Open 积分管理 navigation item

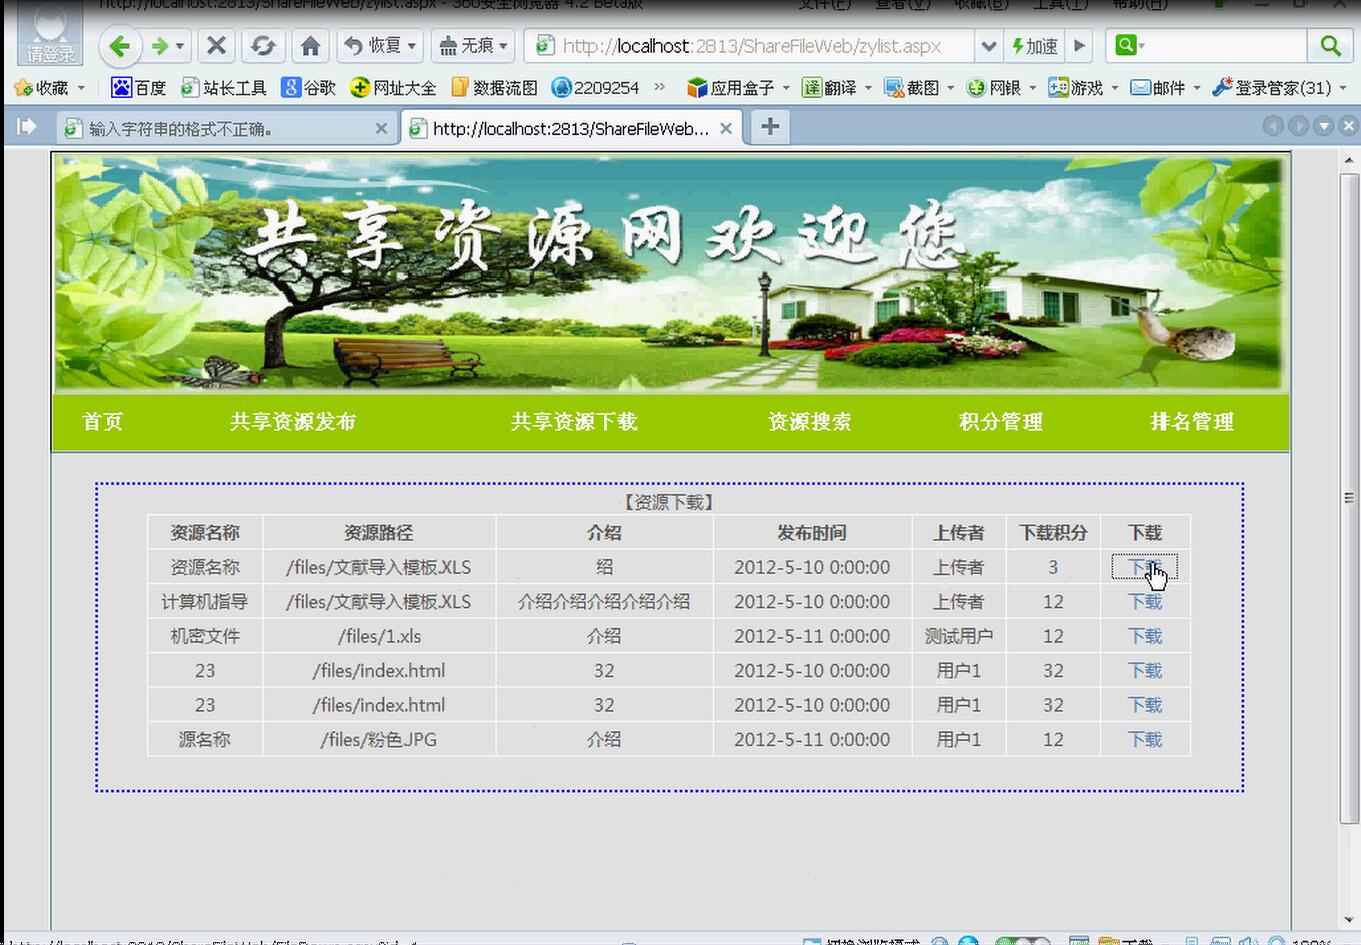[x=1001, y=421]
